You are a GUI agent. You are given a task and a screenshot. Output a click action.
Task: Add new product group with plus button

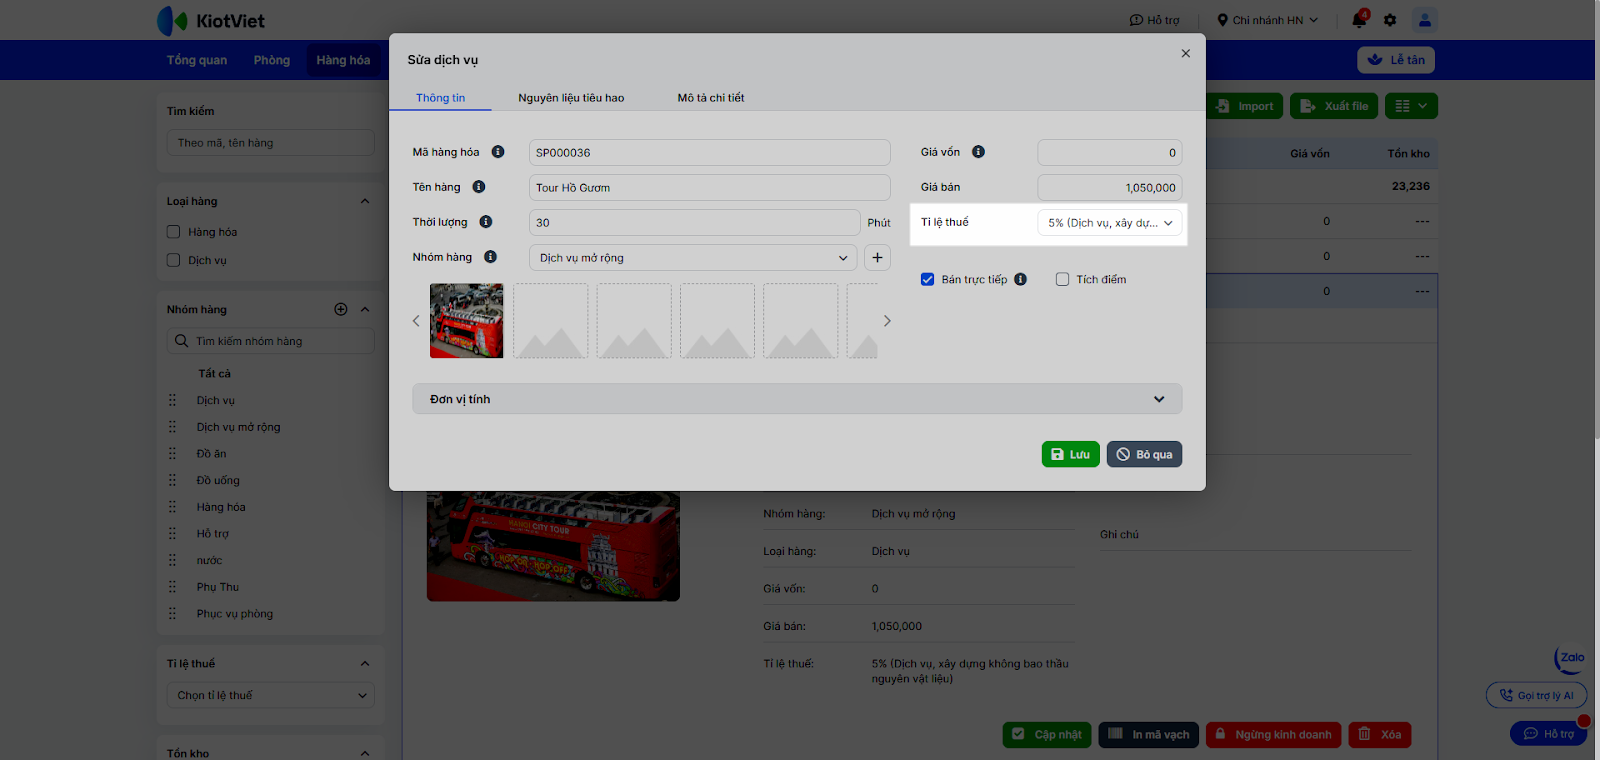[877, 258]
